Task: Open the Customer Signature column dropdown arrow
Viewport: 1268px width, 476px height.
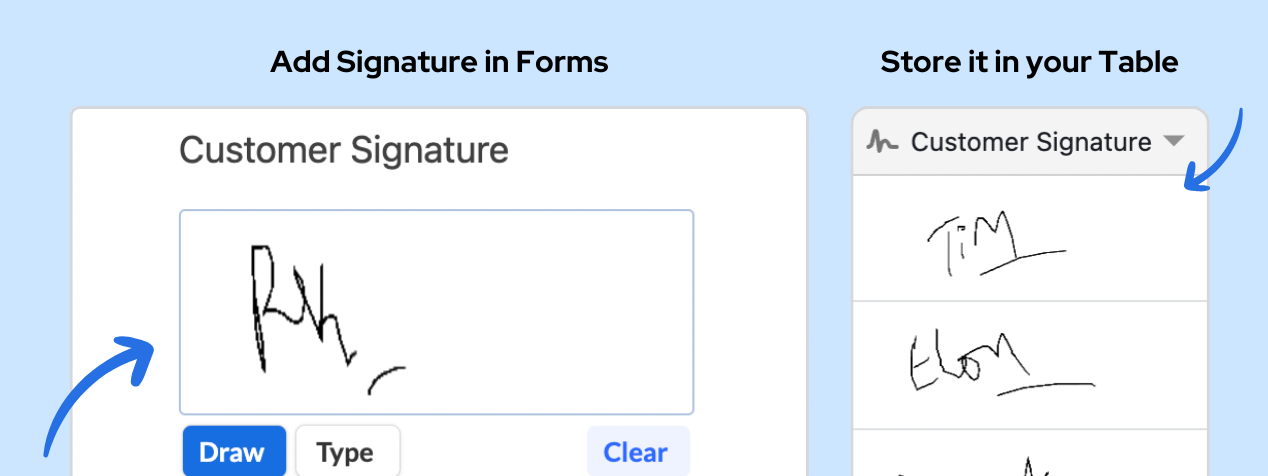Action: point(1174,142)
